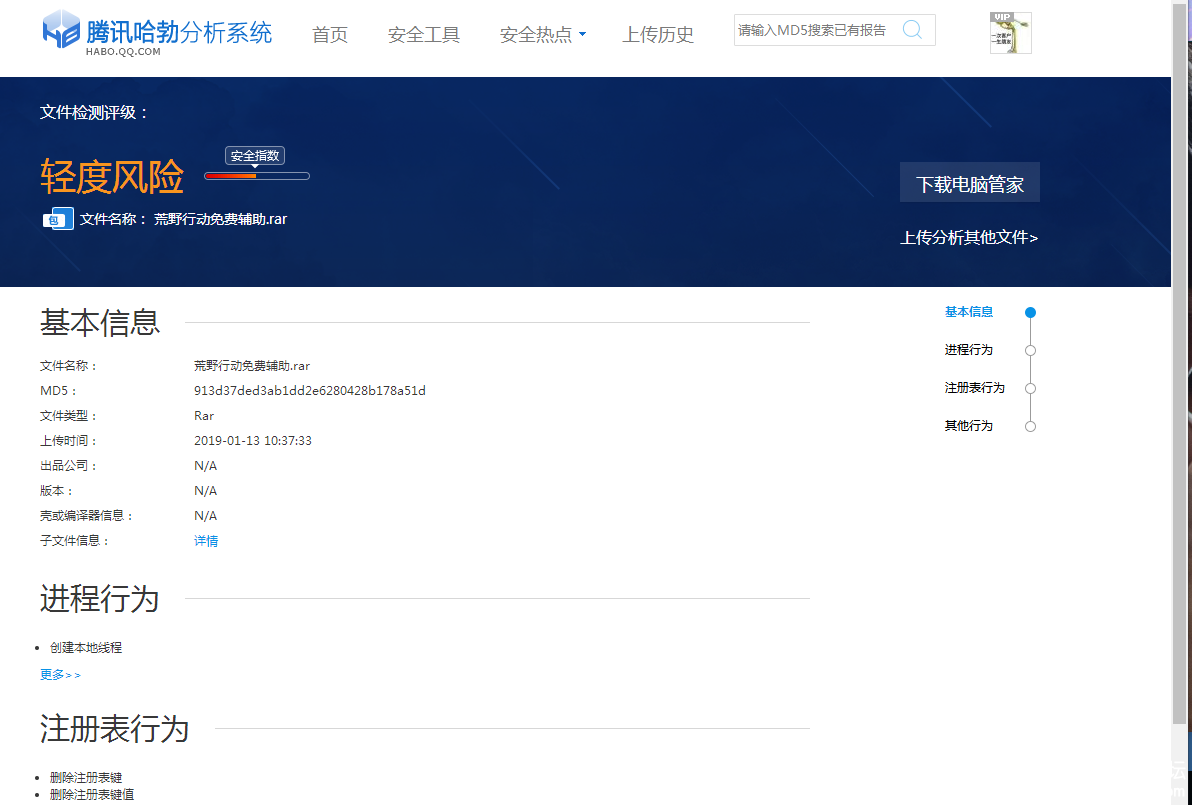1192x805 pixels.
Task: Expand the 安全热点 dropdown menu
Action: click(x=542, y=35)
